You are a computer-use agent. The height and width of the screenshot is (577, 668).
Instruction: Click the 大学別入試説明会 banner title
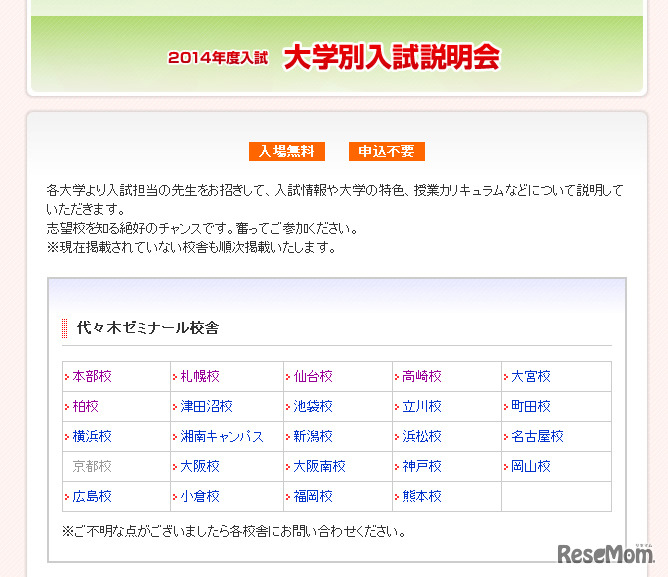tap(391, 57)
